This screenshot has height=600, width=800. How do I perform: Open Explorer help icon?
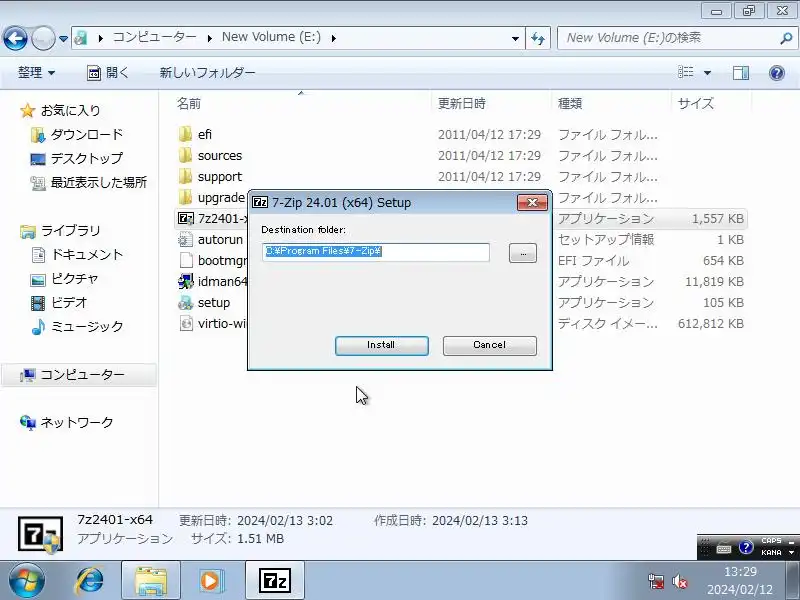pyautogui.click(x=776, y=73)
